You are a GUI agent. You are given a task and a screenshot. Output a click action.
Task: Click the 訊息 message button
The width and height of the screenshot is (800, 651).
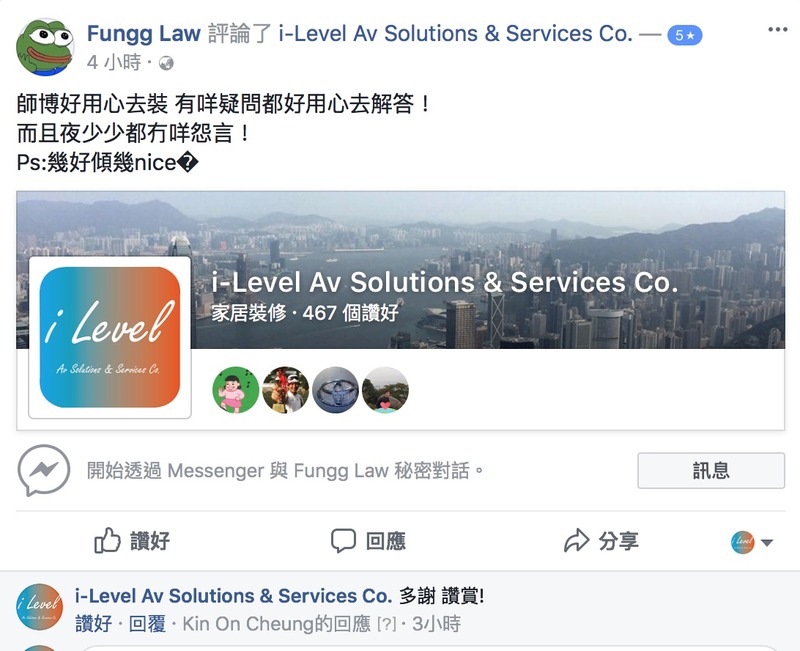click(x=711, y=470)
